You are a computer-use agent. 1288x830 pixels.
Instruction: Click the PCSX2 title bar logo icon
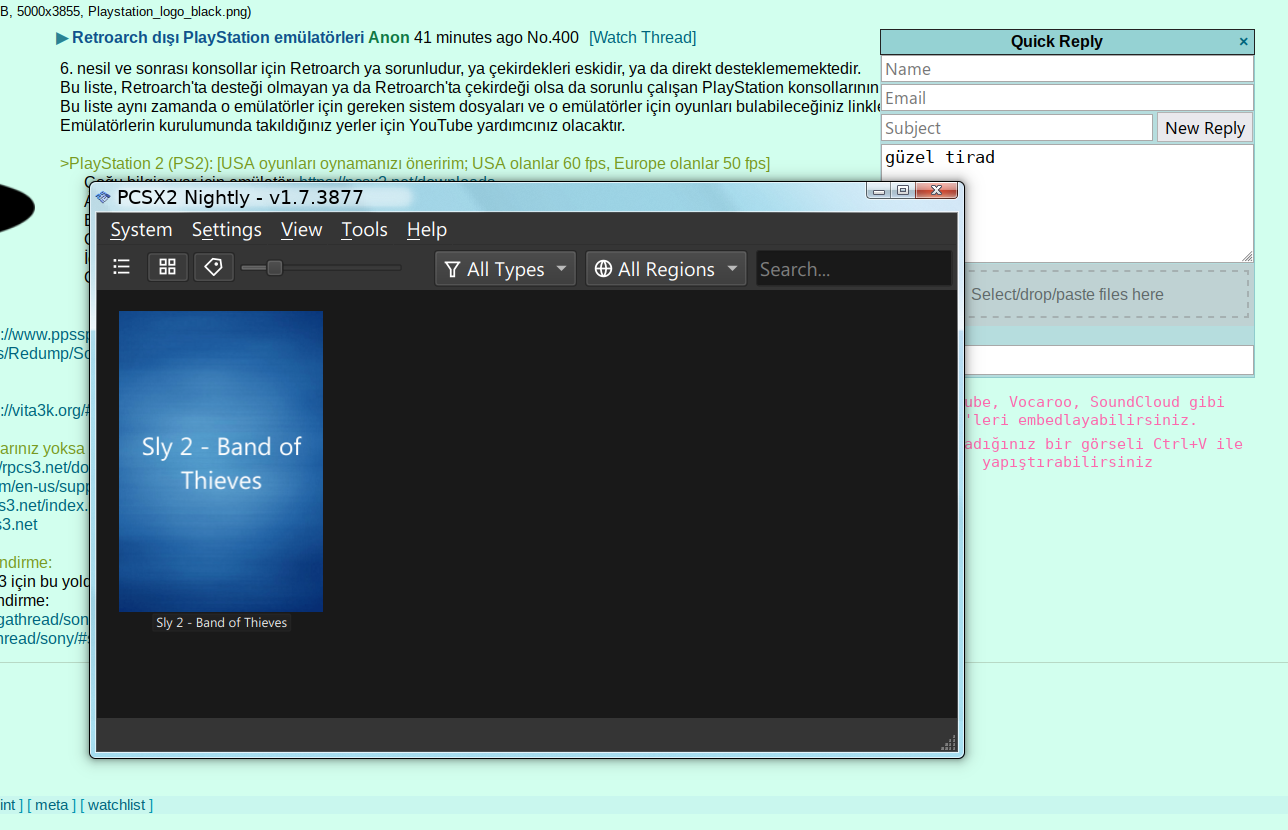[x=103, y=197]
